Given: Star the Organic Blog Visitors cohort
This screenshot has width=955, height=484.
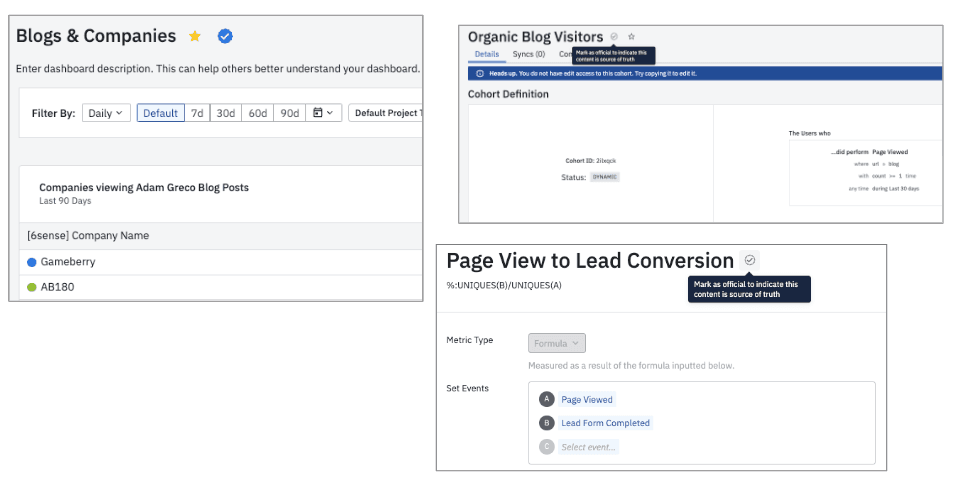Looking at the screenshot, I should [631, 36].
